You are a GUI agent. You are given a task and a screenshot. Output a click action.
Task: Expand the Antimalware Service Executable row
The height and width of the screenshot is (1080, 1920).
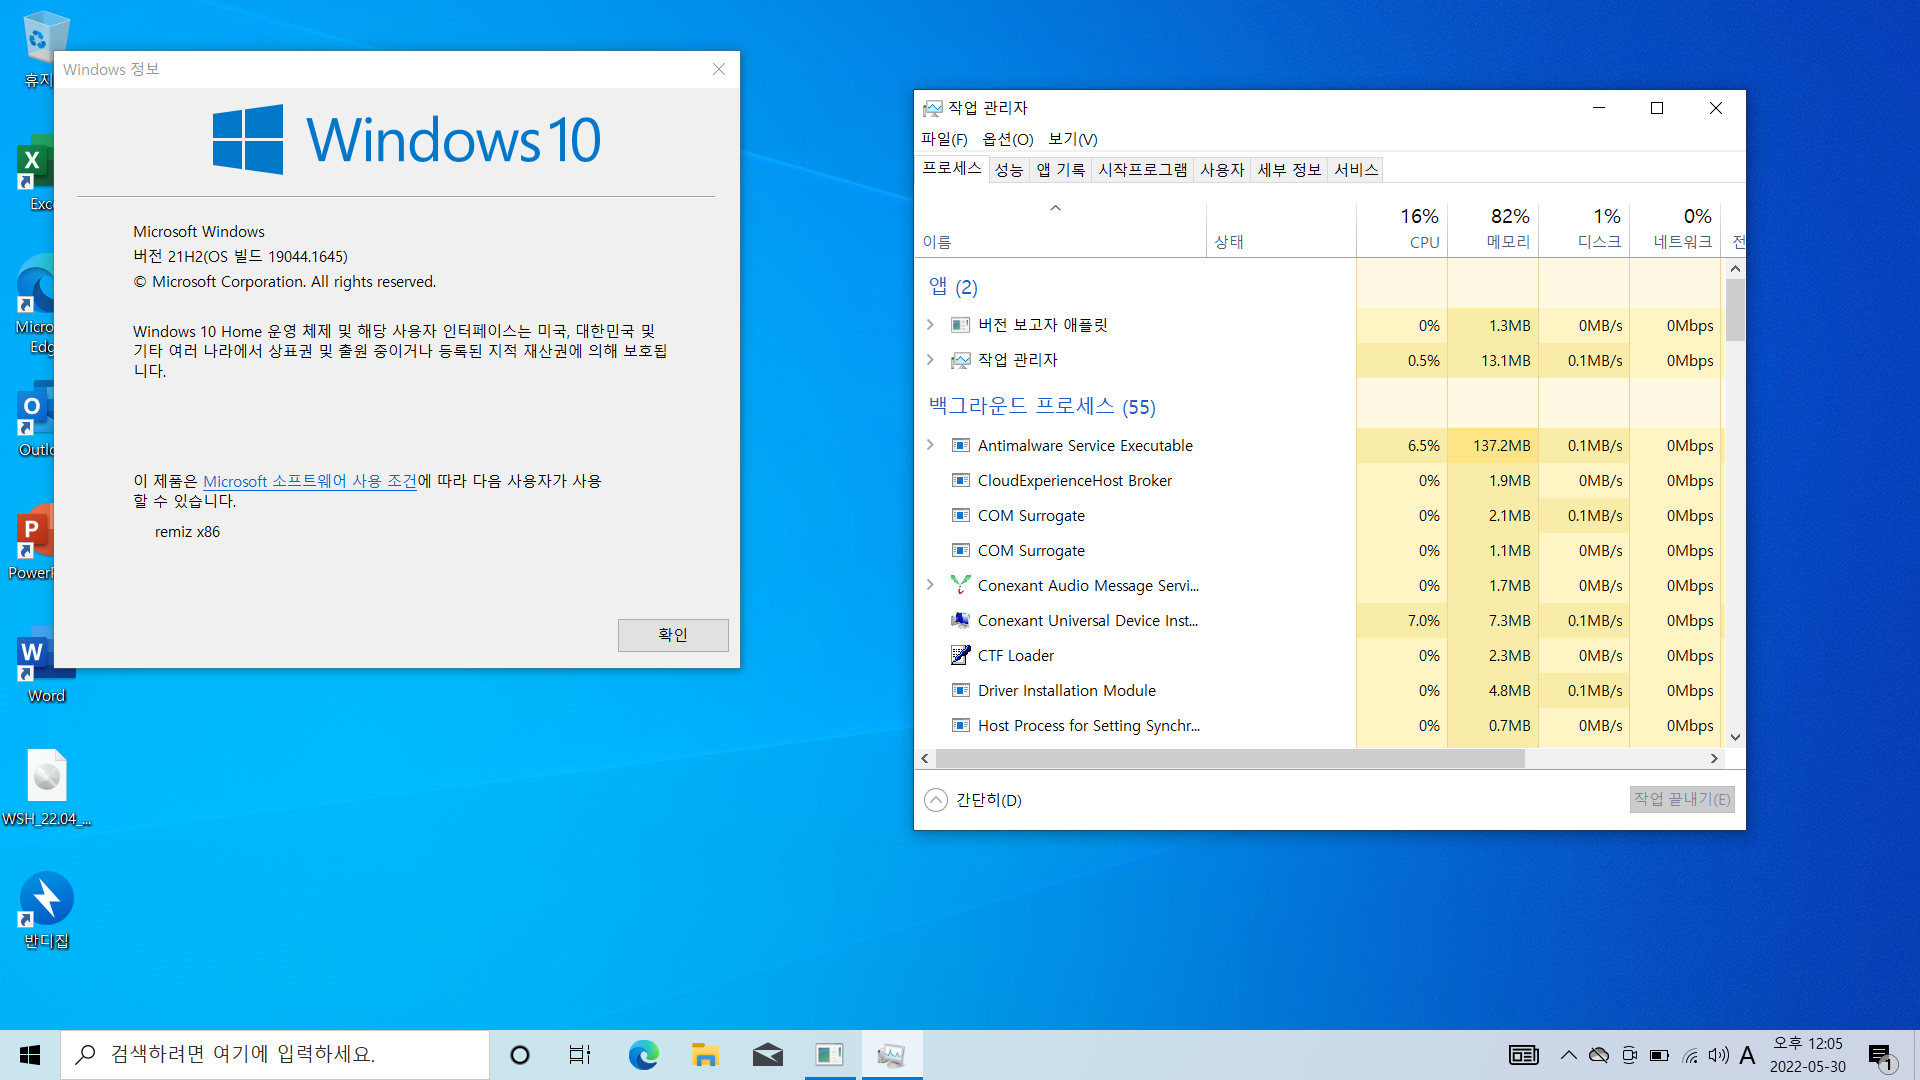pos(930,445)
